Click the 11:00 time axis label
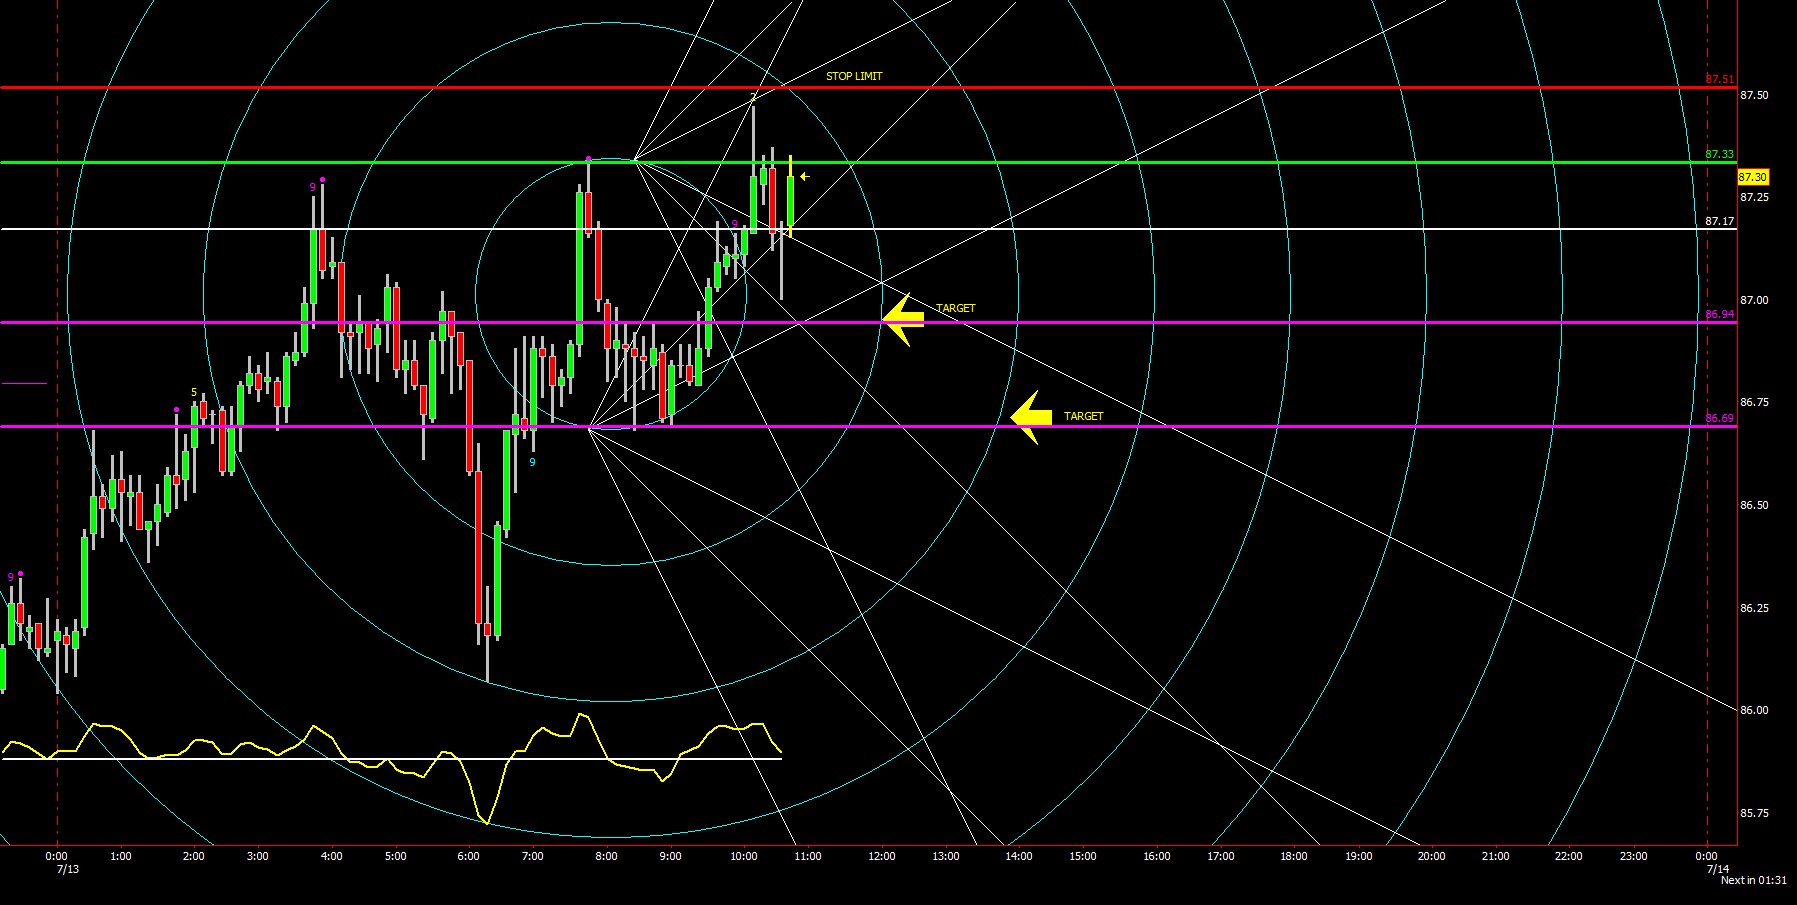Screen dimensions: 1797x905 (807, 856)
